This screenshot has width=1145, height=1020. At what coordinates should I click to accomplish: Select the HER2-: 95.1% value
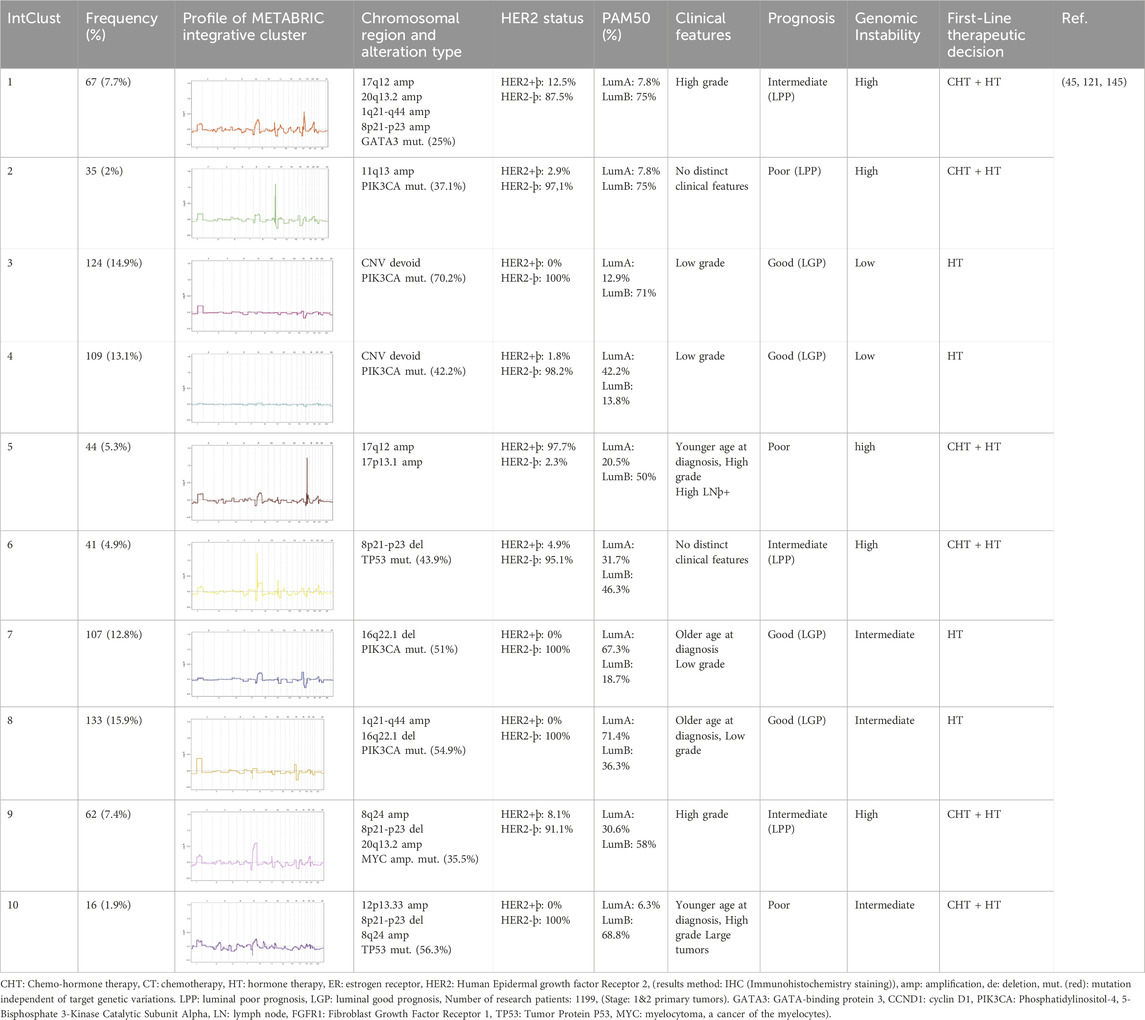537,560
